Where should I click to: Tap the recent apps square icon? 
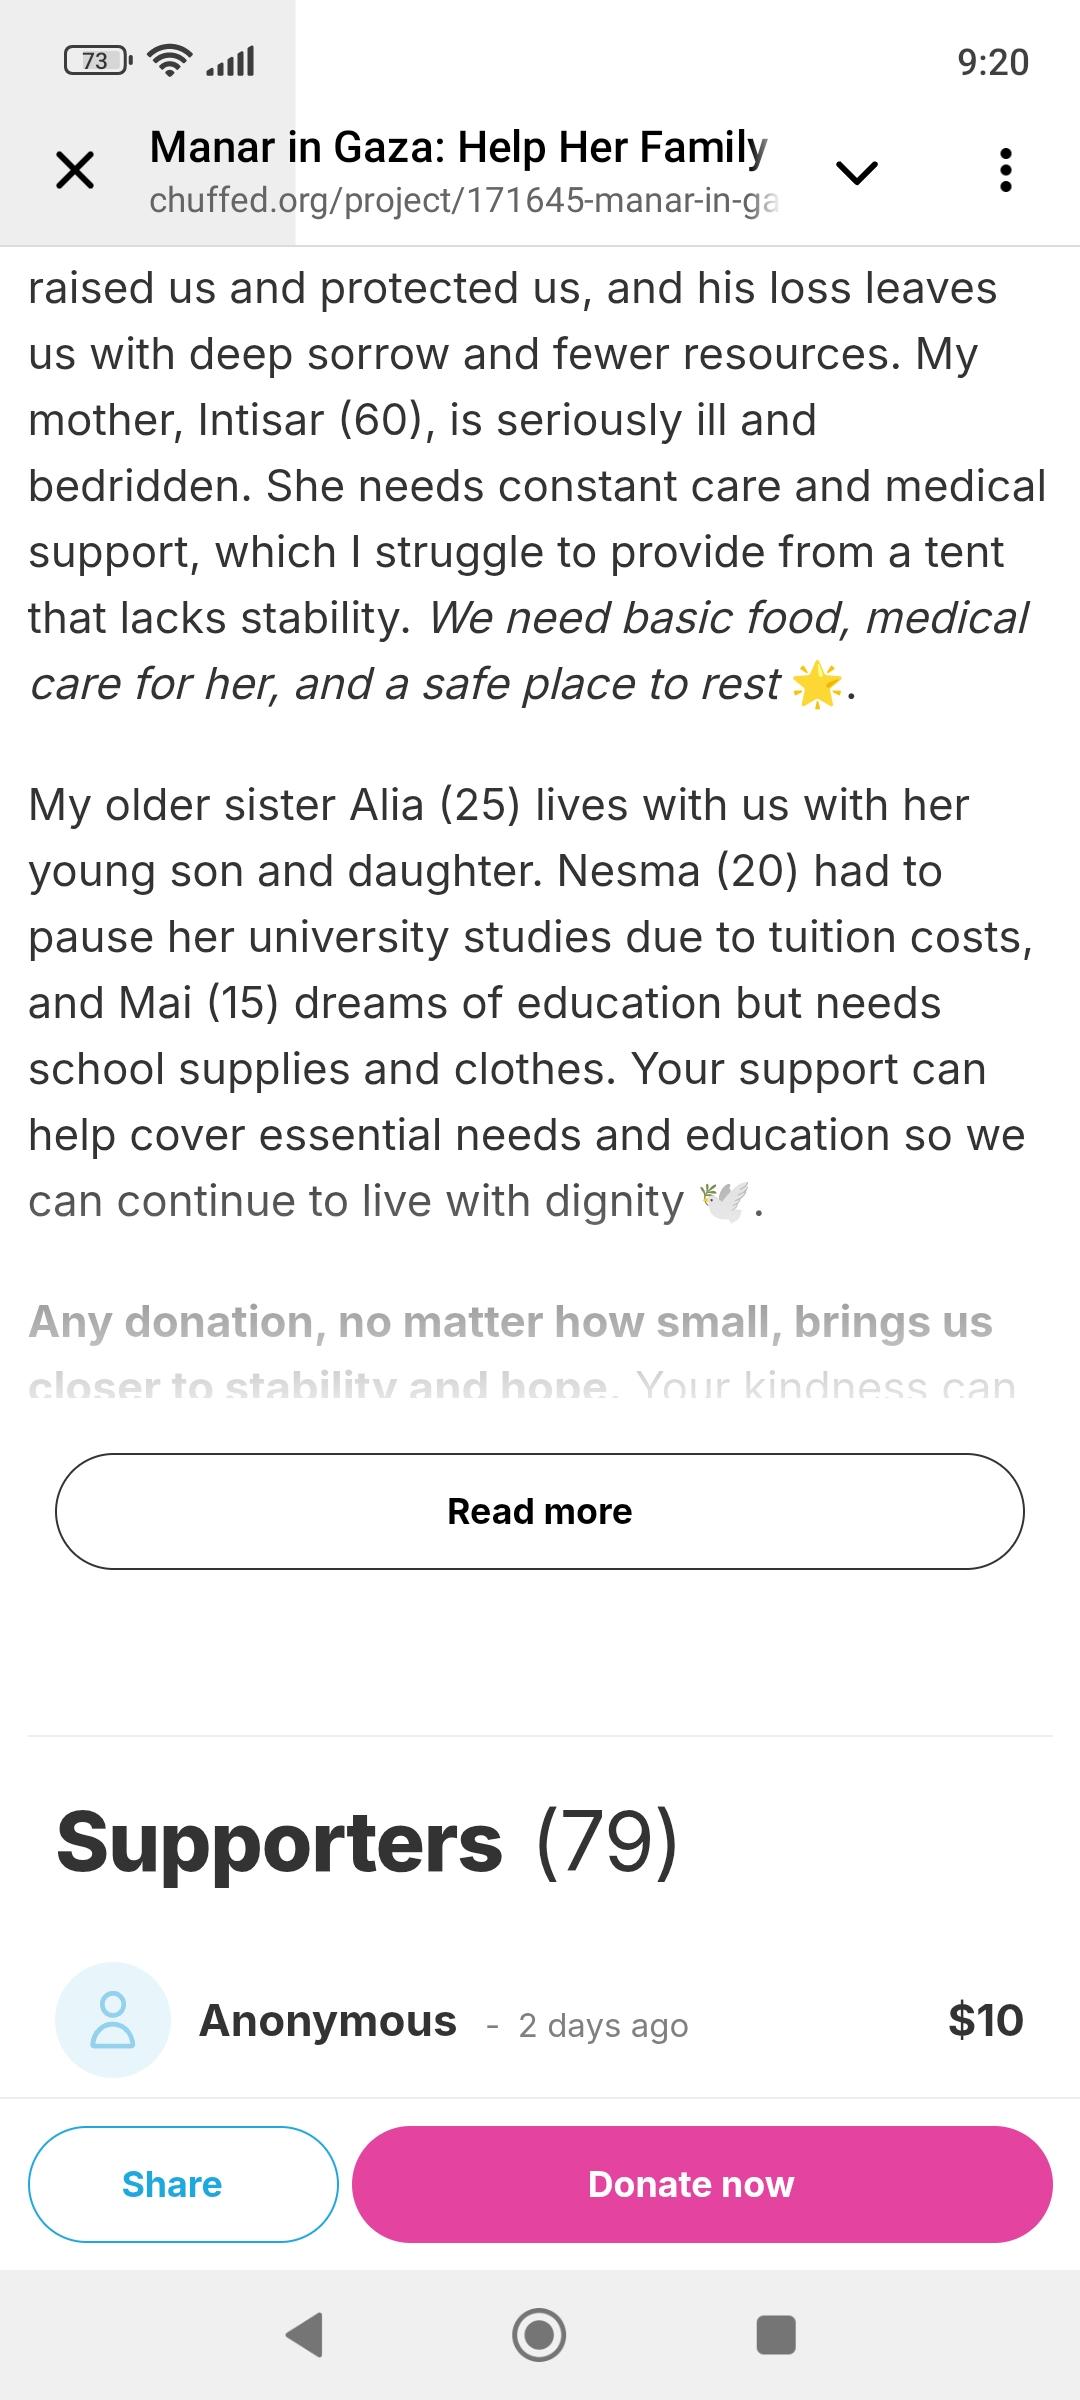tap(776, 2335)
